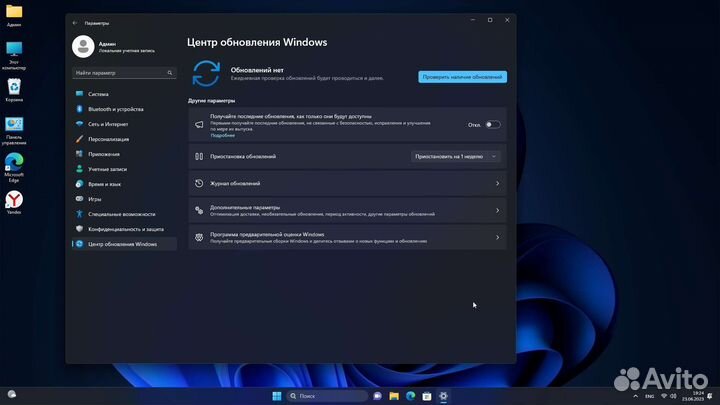The image size is (720, 405).
Task: Click the magnifier icon in settings search
Action: pyautogui.click(x=170, y=73)
